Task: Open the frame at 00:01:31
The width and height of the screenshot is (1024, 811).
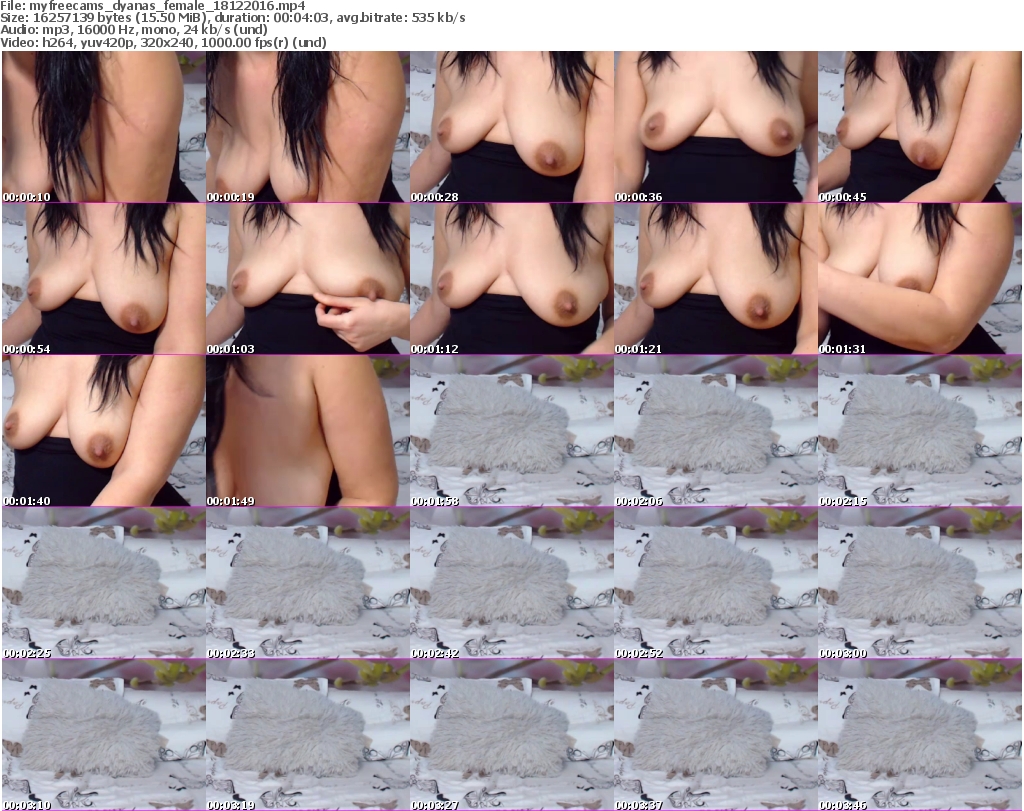Action: [x=920, y=279]
